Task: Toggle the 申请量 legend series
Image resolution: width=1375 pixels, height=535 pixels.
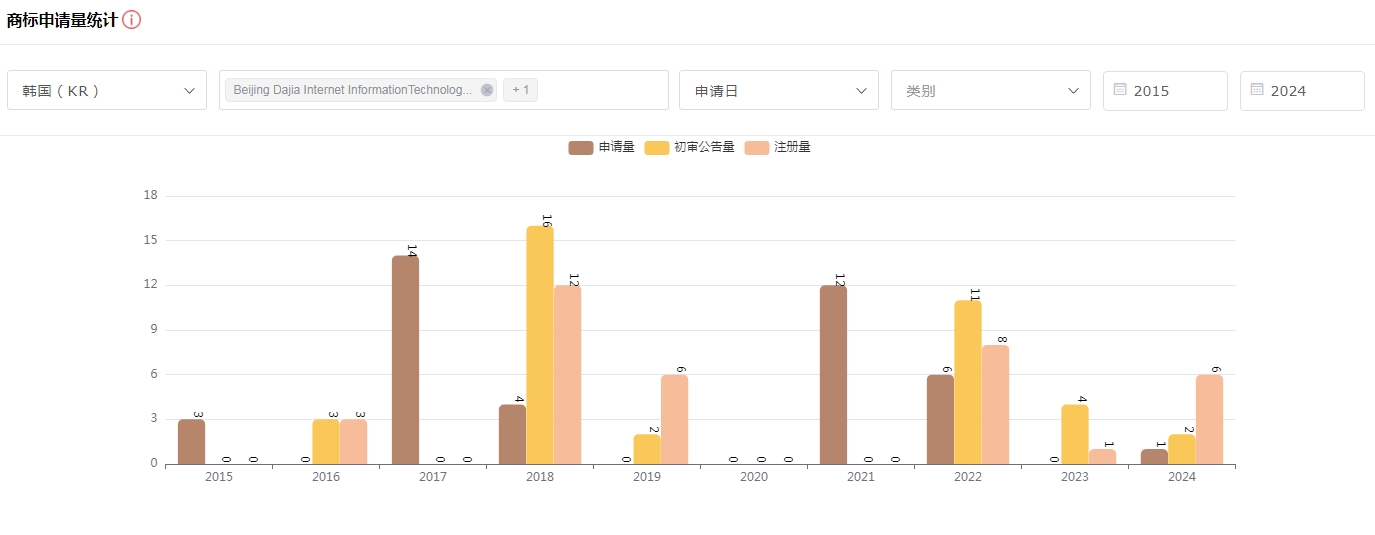Action: tap(602, 147)
